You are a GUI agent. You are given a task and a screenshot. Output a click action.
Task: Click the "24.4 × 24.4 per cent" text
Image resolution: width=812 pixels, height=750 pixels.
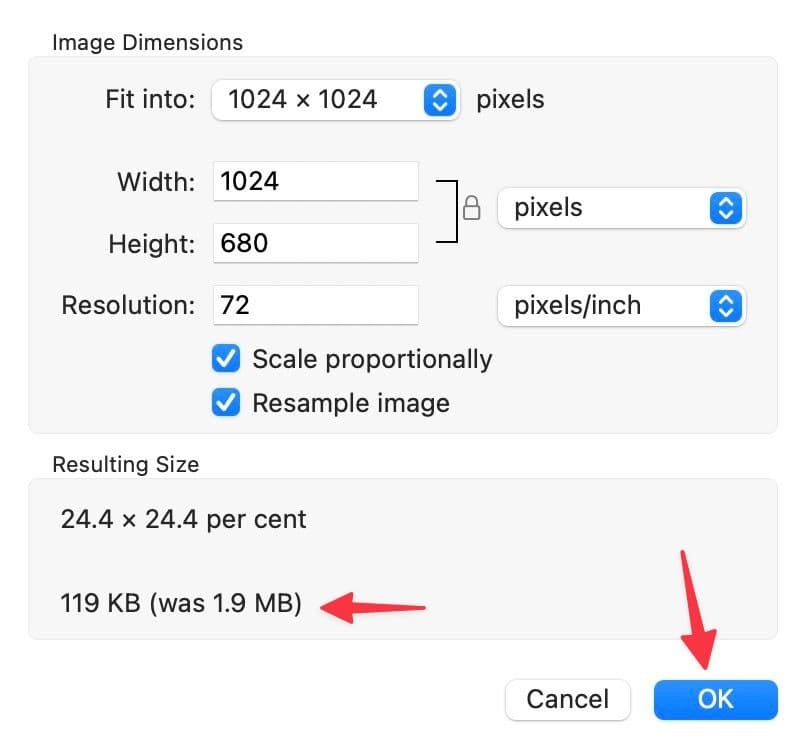pyautogui.click(x=184, y=520)
